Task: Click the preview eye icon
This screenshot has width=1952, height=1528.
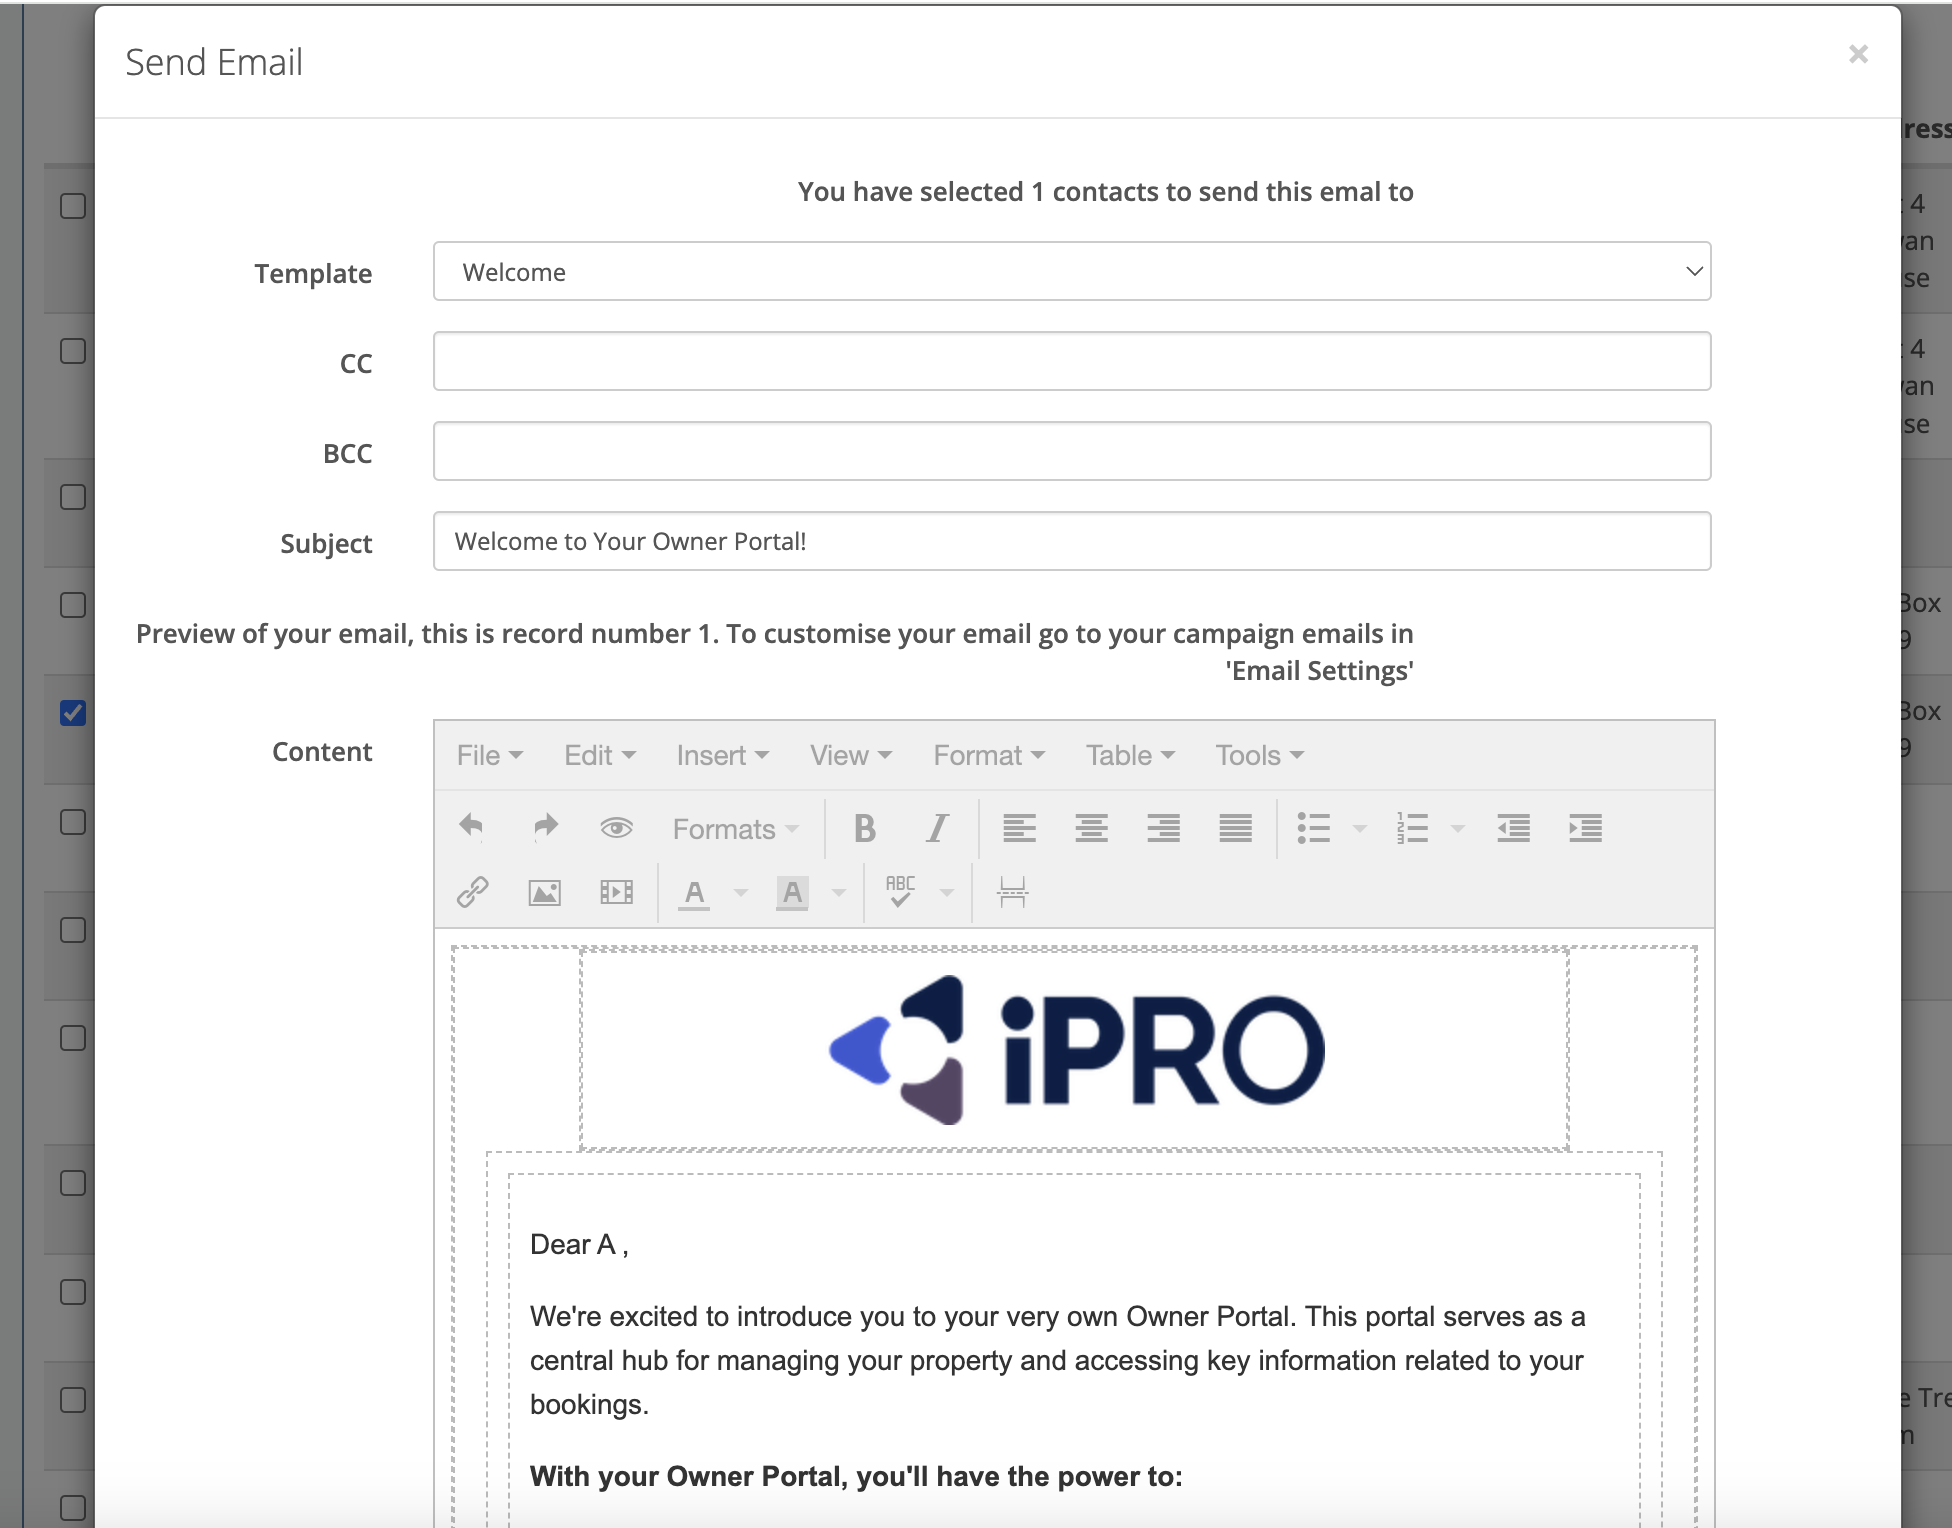Action: 616,828
